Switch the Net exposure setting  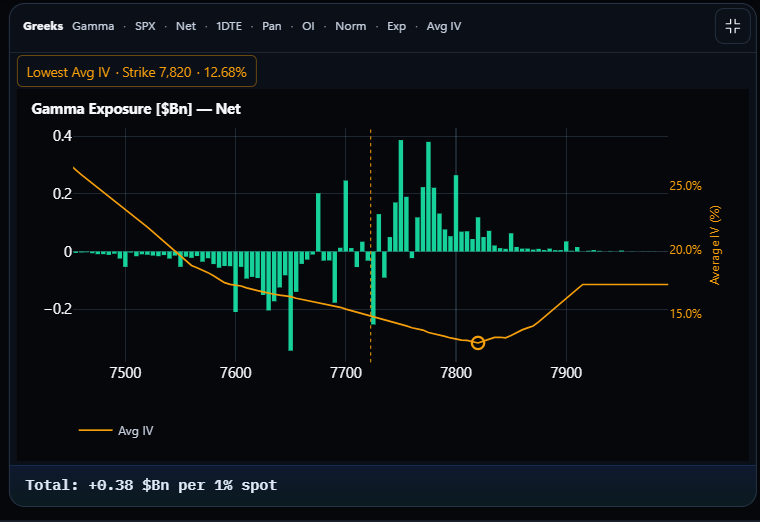pos(186,26)
